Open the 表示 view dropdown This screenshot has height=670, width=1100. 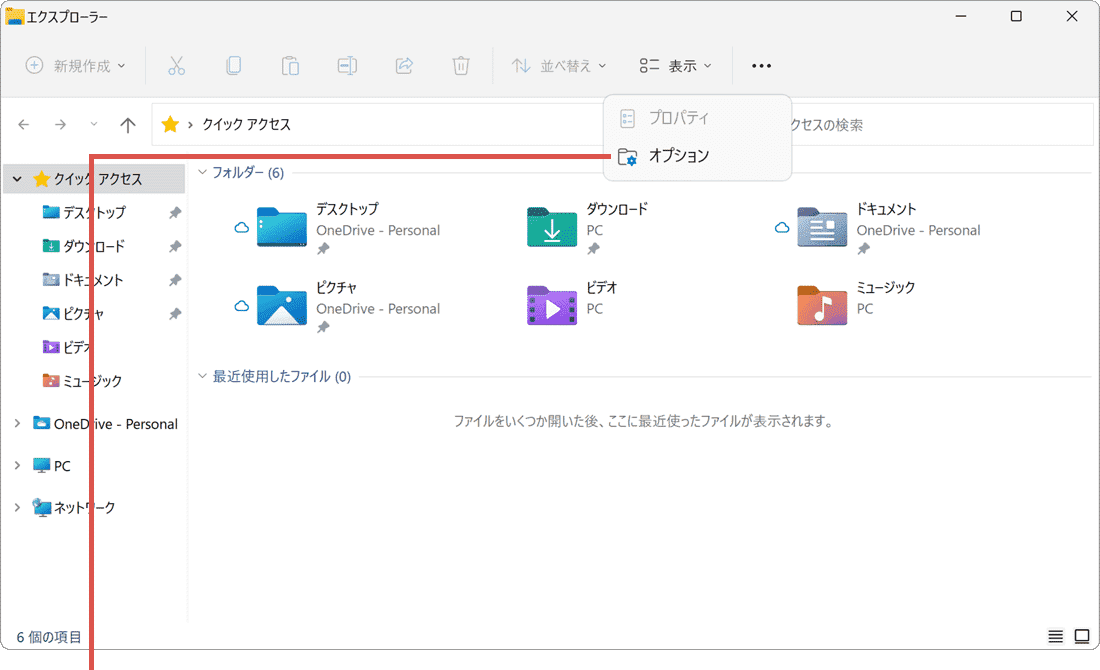point(676,66)
